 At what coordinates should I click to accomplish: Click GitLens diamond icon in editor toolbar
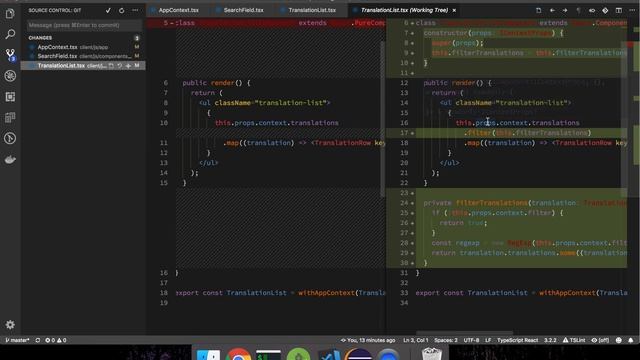(605, 10)
